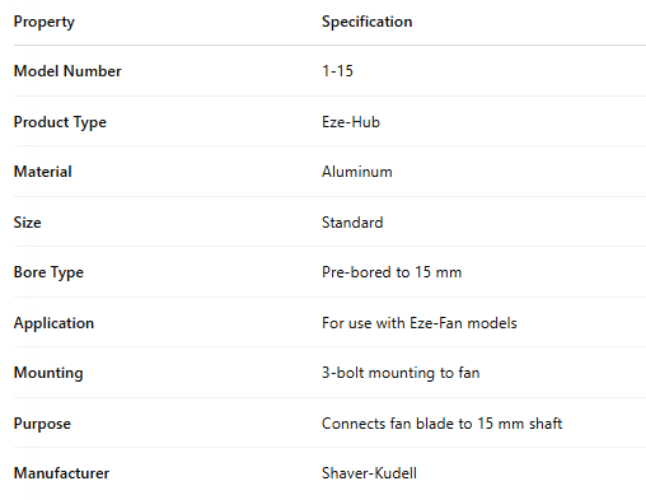Select the Product Type label
Screen dimensions: 646x500
point(59,122)
